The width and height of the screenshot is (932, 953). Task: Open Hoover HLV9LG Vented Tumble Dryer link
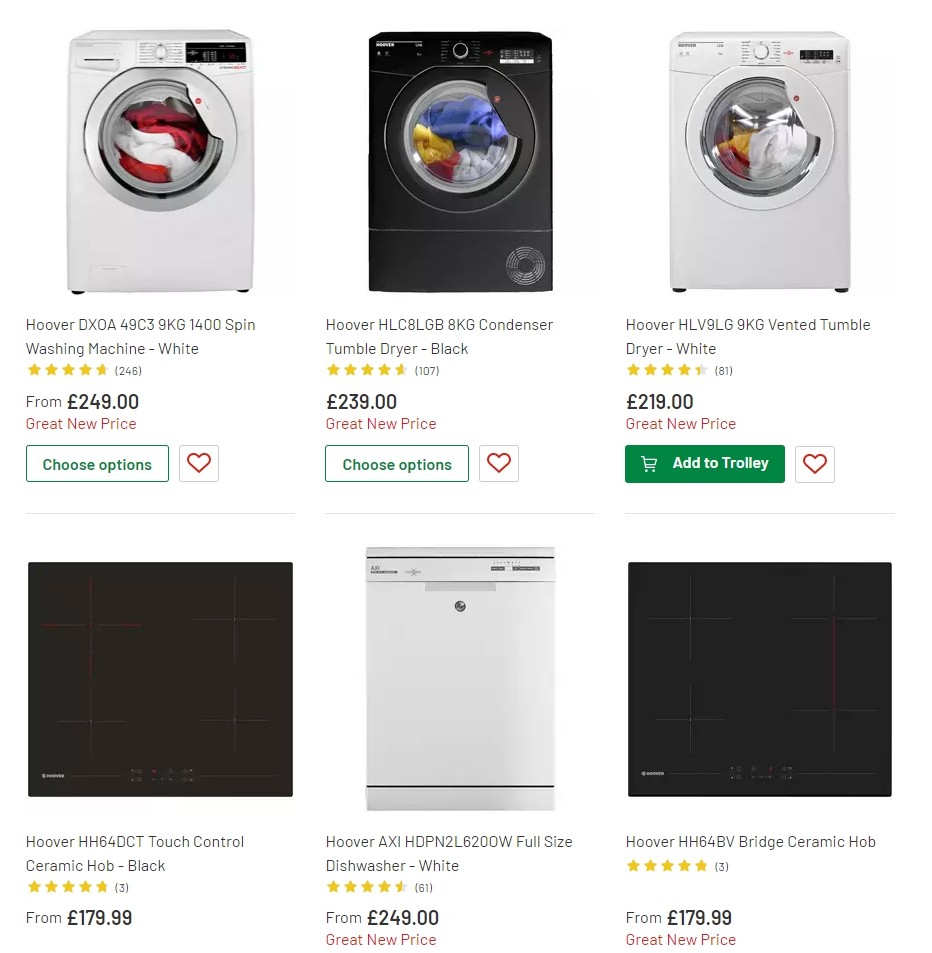tap(747, 336)
